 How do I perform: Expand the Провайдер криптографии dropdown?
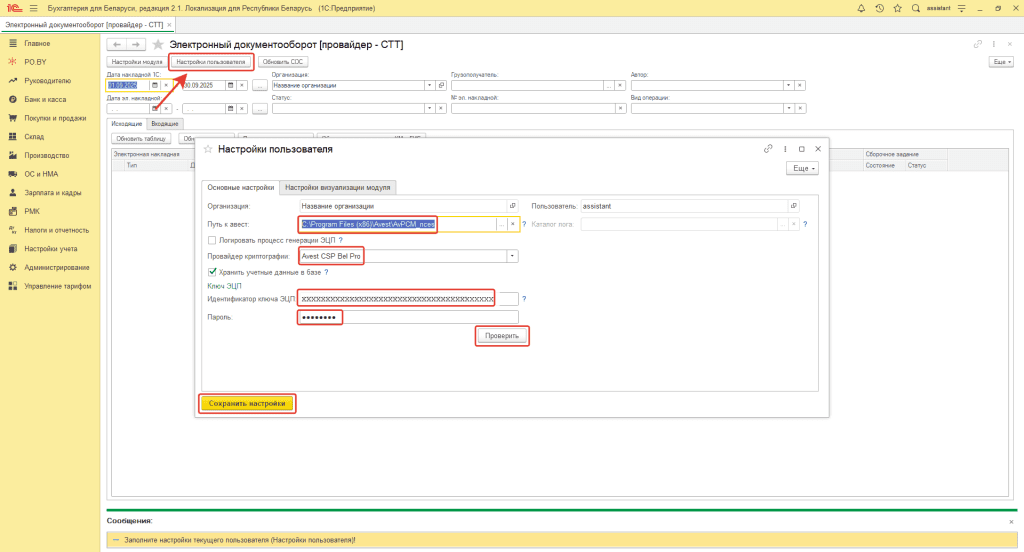pos(513,256)
